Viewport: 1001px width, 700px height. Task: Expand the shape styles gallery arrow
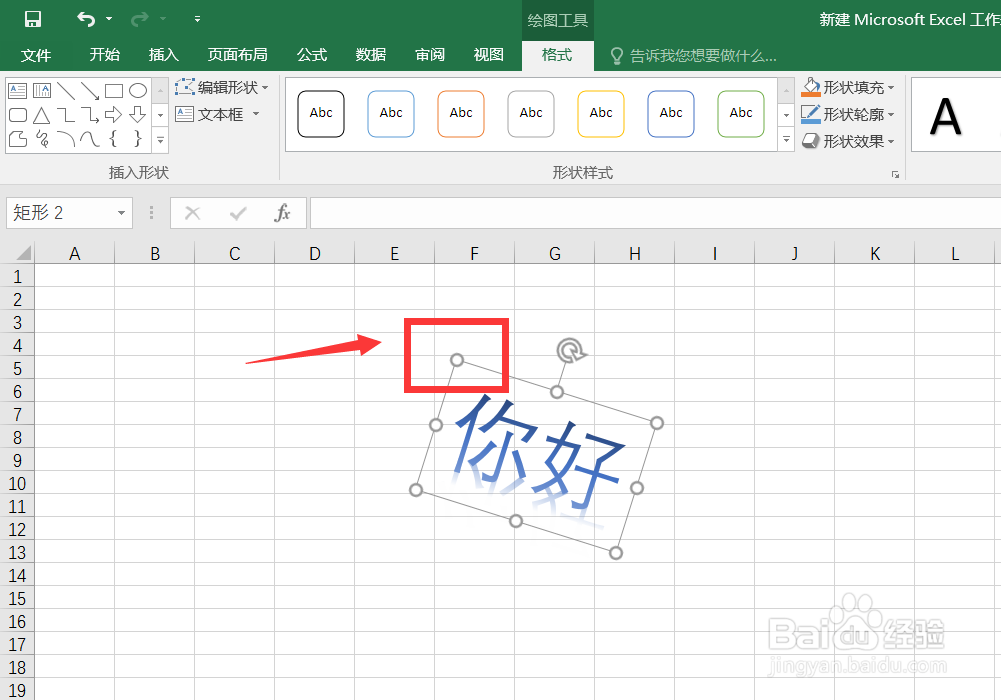[x=786, y=140]
